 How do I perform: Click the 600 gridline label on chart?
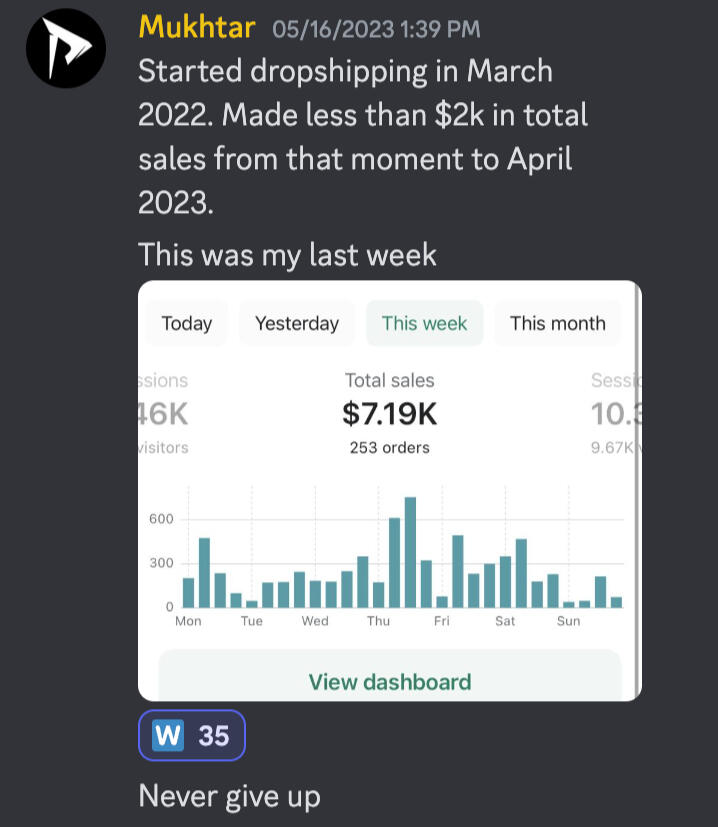point(162,519)
